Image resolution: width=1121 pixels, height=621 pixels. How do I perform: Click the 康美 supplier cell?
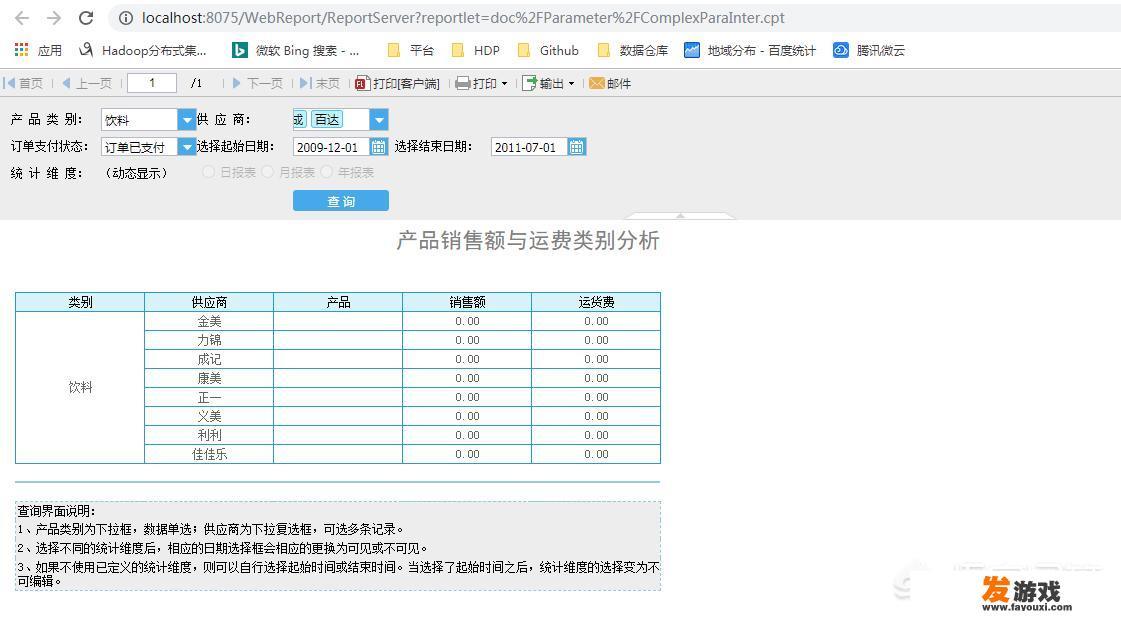(209, 378)
